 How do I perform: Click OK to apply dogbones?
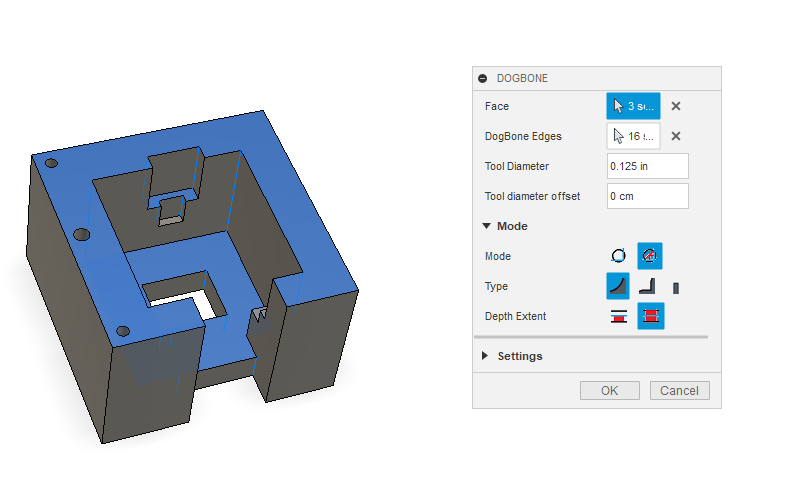point(609,390)
